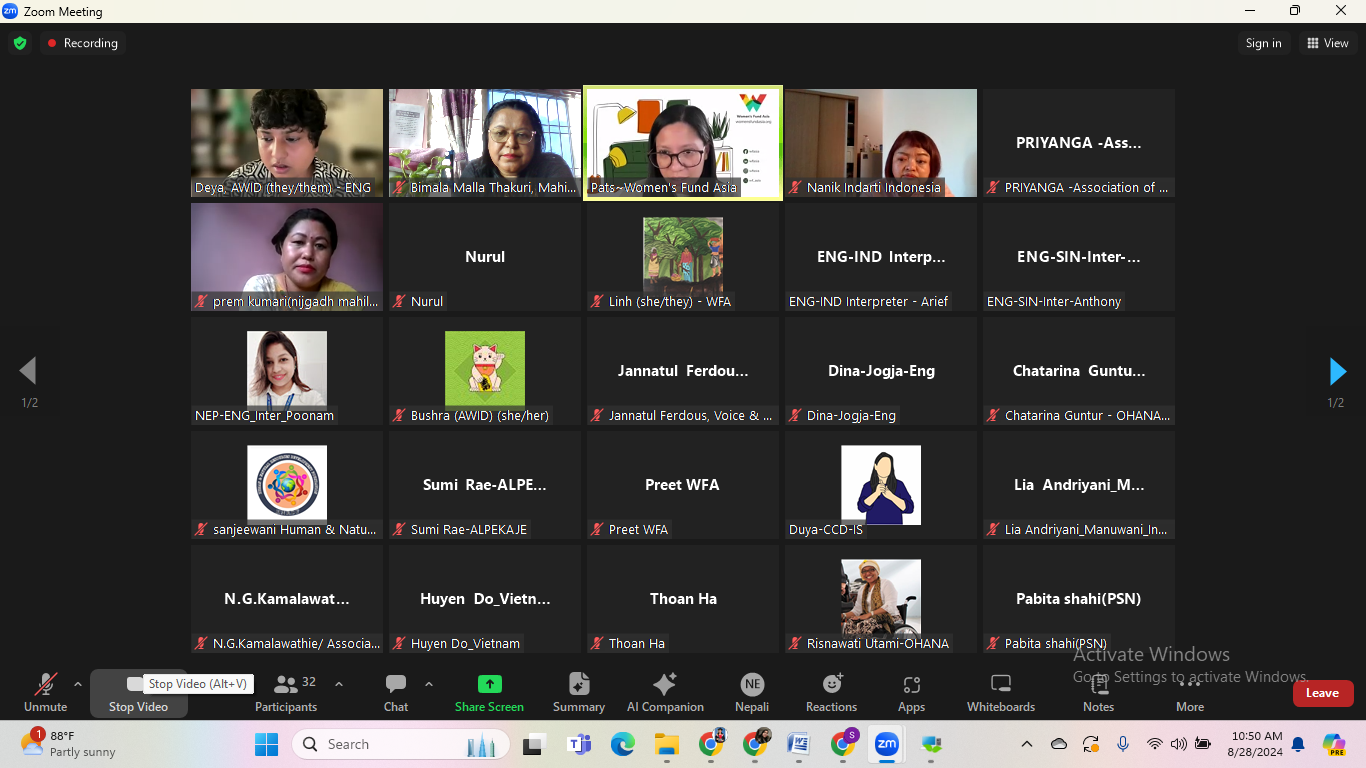1366x768 pixels.
Task: Click the red Leave button
Action: point(1322,693)
